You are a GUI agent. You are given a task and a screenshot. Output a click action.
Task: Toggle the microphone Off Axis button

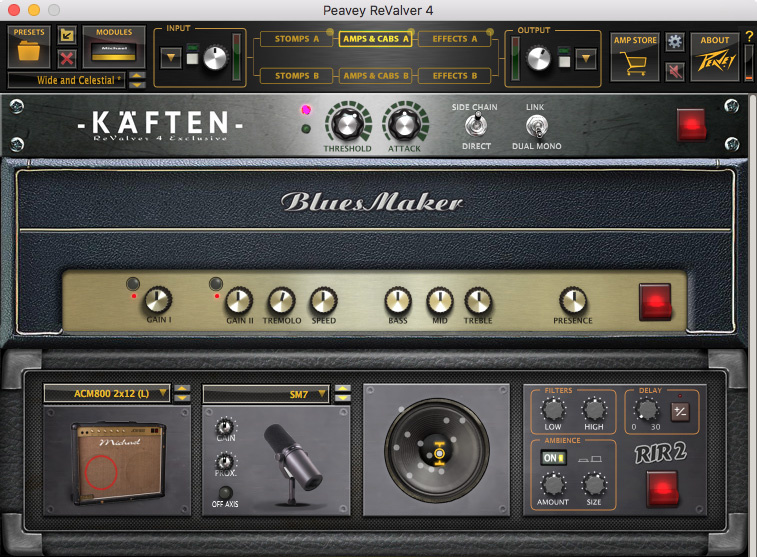coord(225,492)
